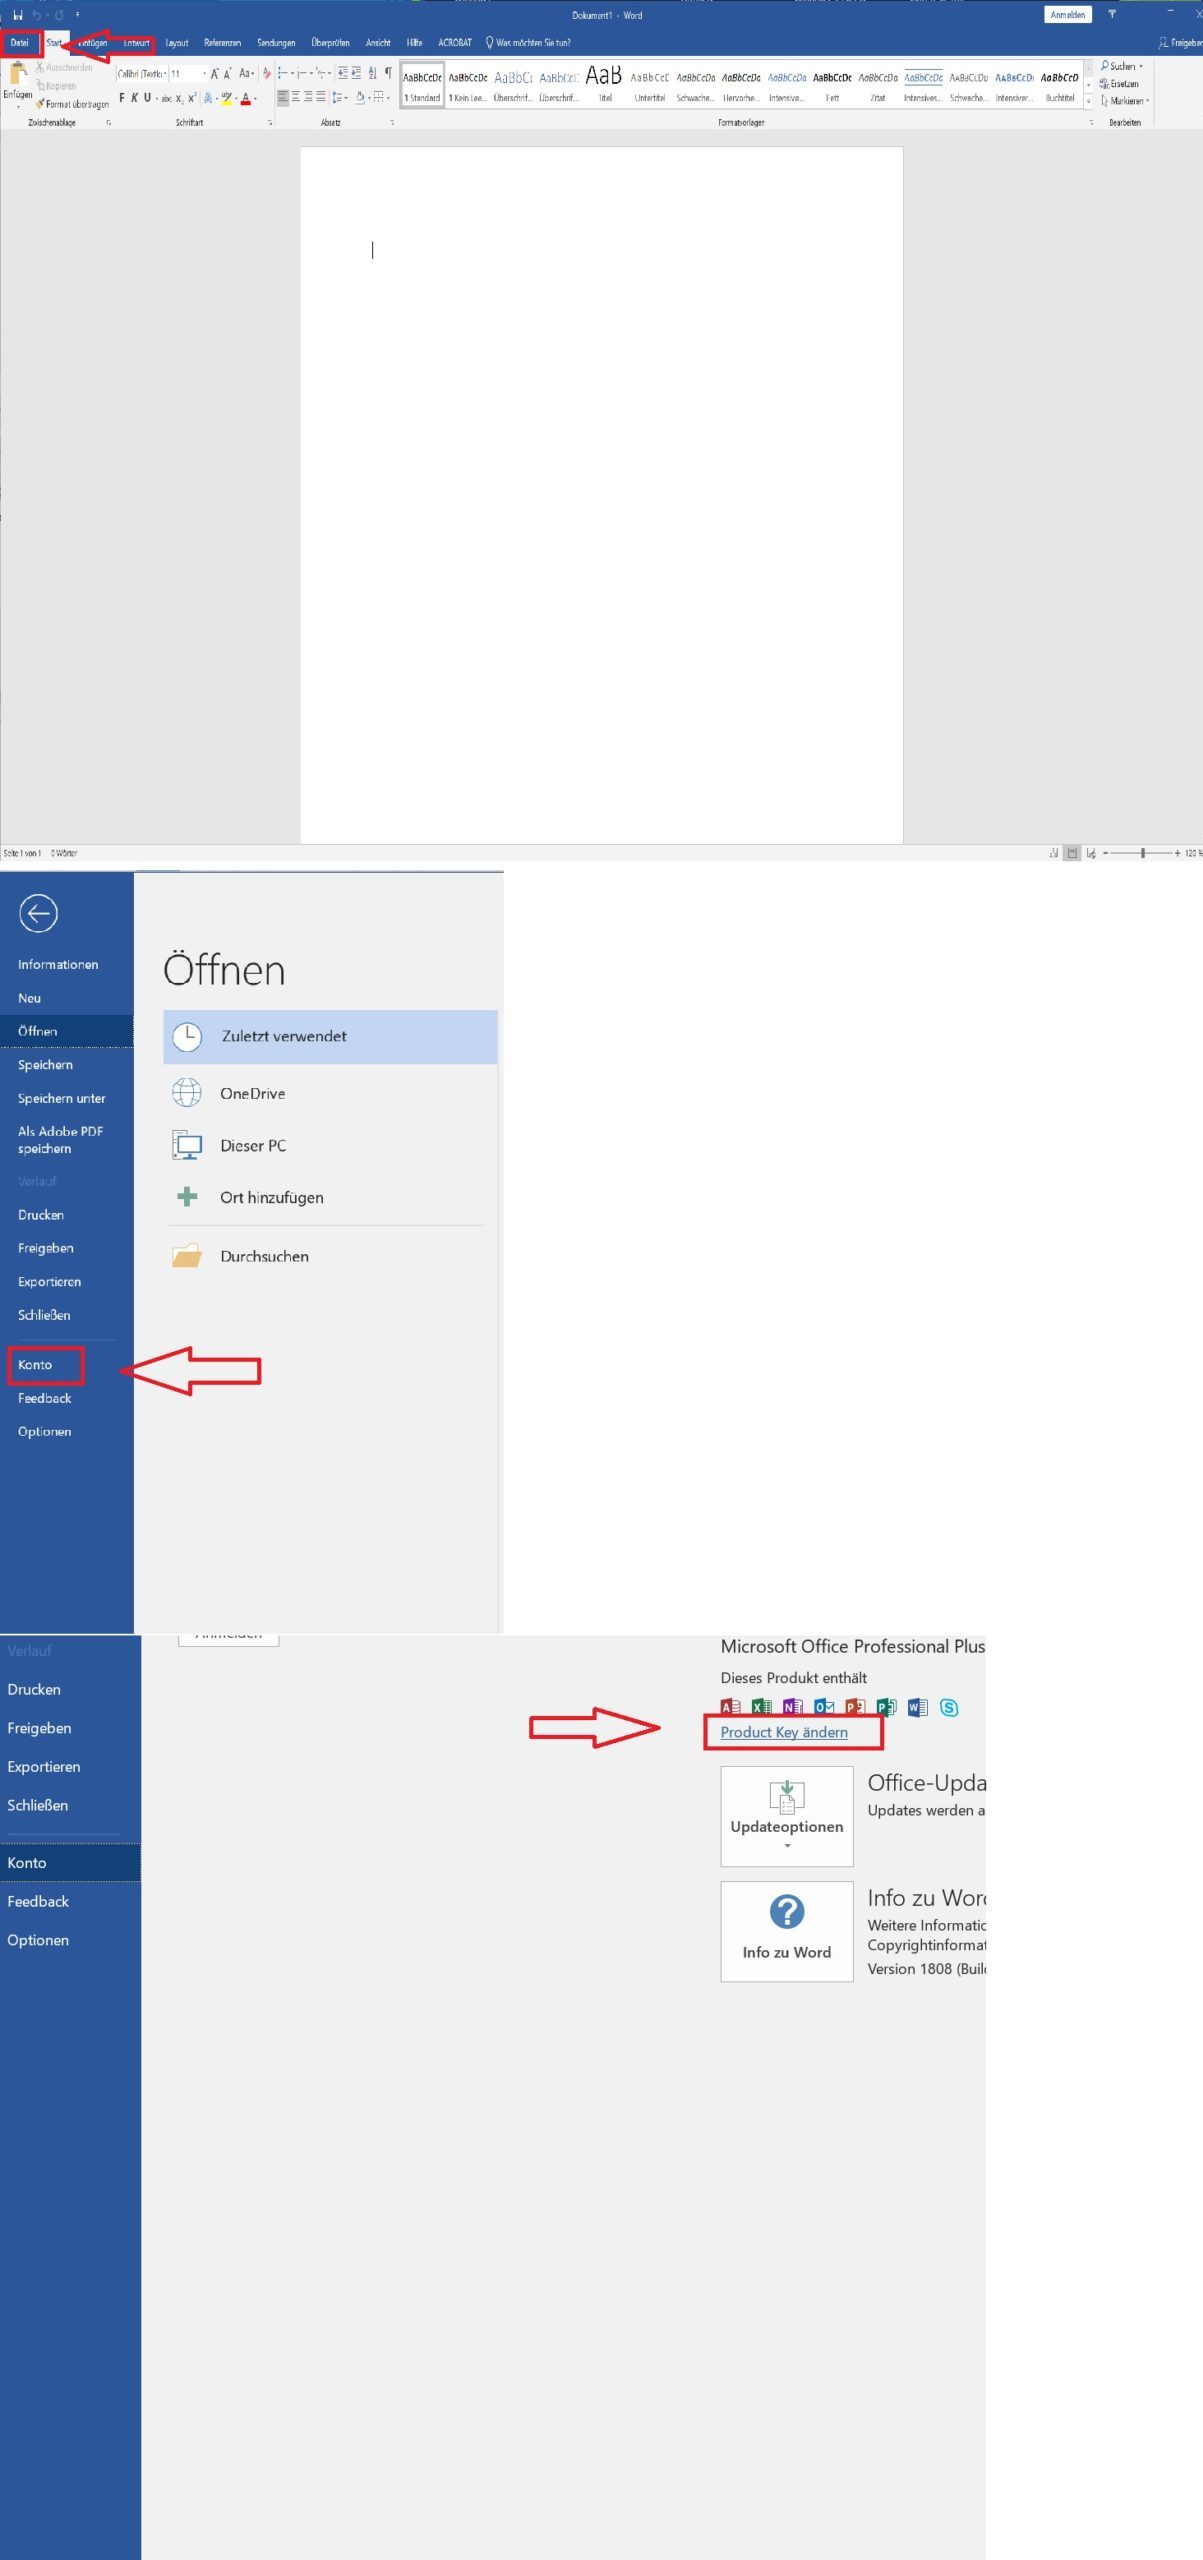Select Konto in the Öffnen backstage menu

36,1364
